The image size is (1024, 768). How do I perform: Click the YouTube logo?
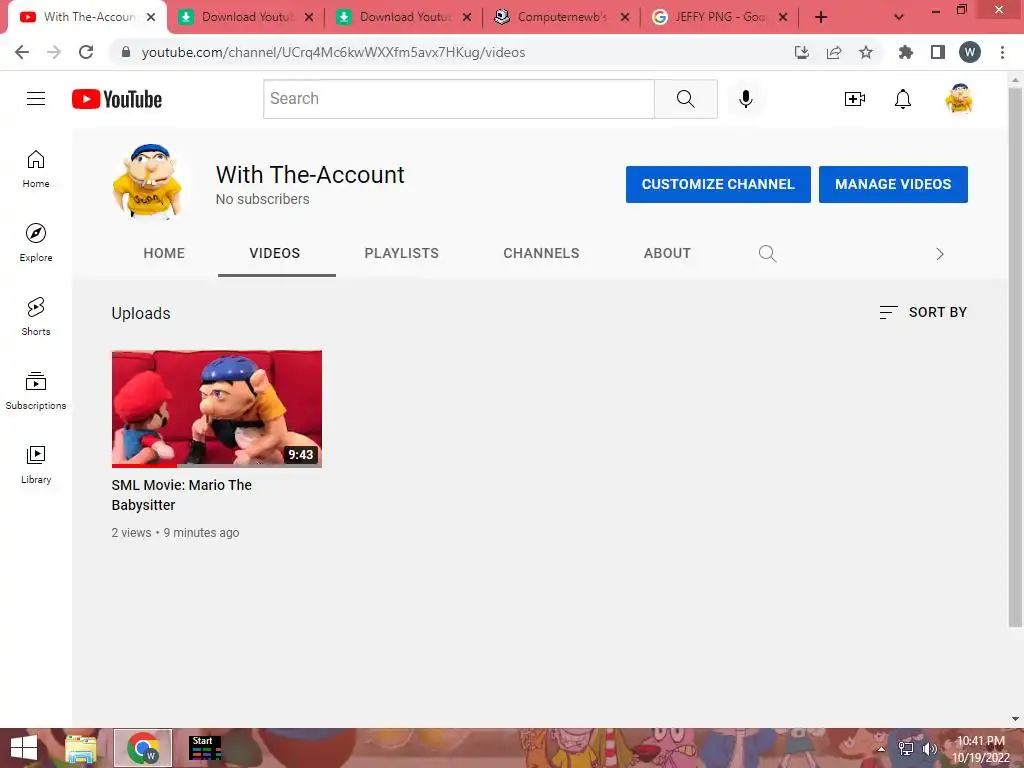click(x=117, y=99)
